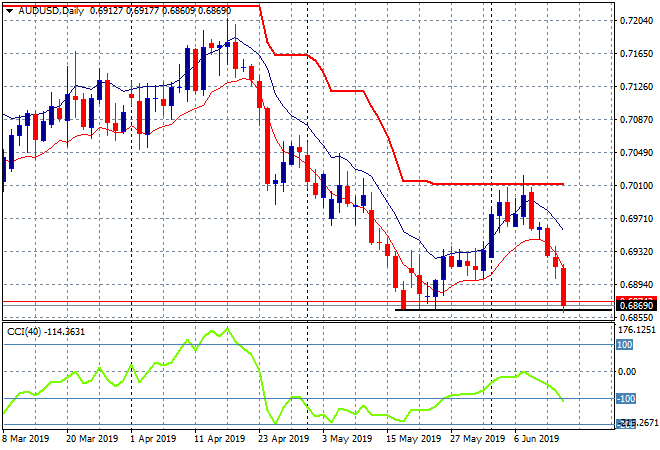Select the green CCI indicator line
This screenshot has height=450, width=660.
[x=283, y=376]
